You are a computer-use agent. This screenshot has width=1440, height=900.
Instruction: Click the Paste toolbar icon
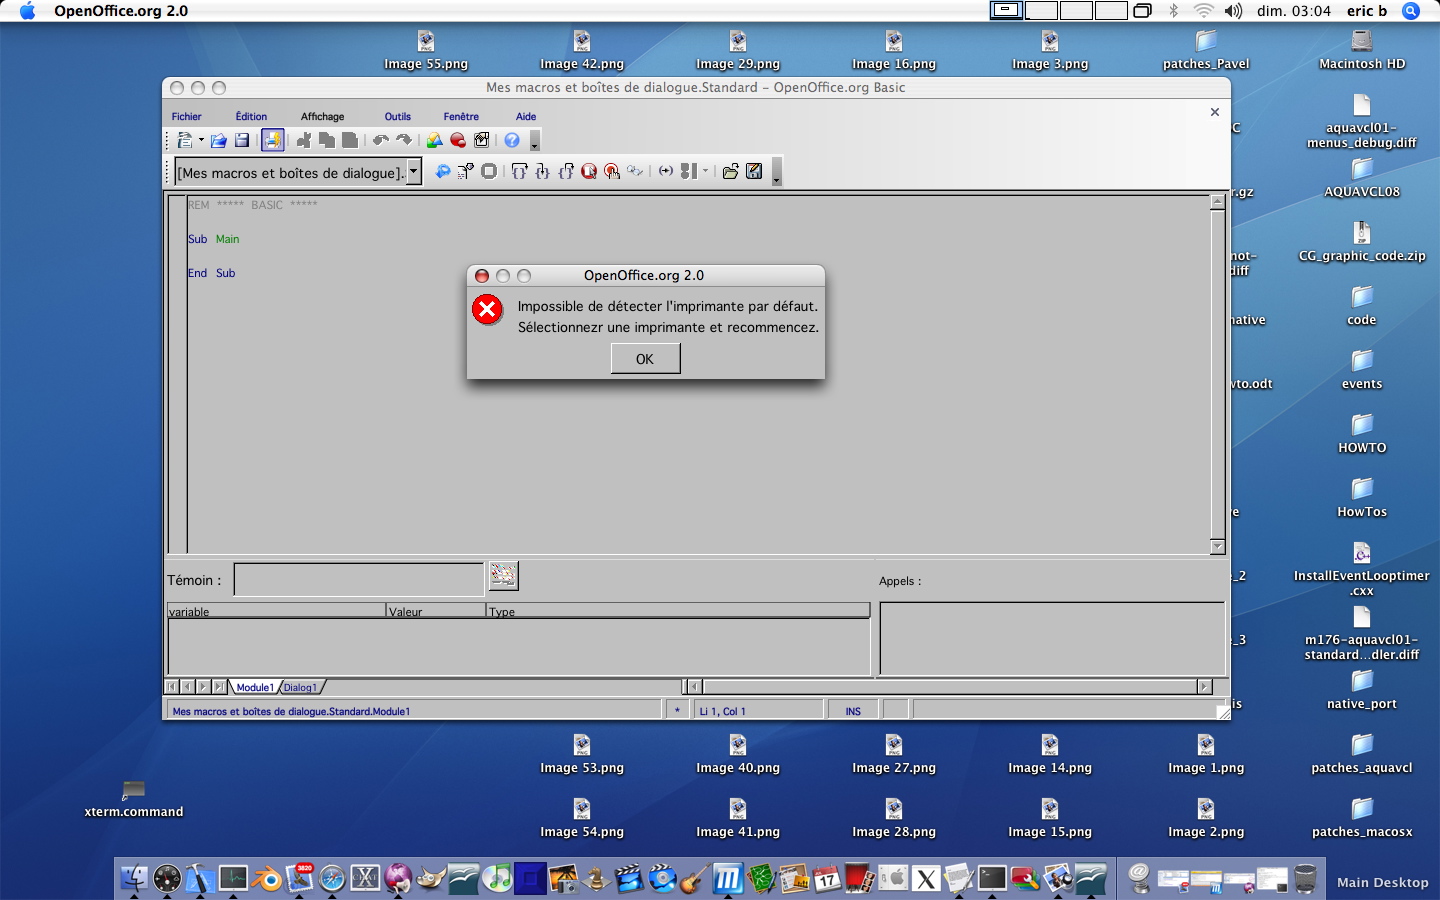point(350,141)
